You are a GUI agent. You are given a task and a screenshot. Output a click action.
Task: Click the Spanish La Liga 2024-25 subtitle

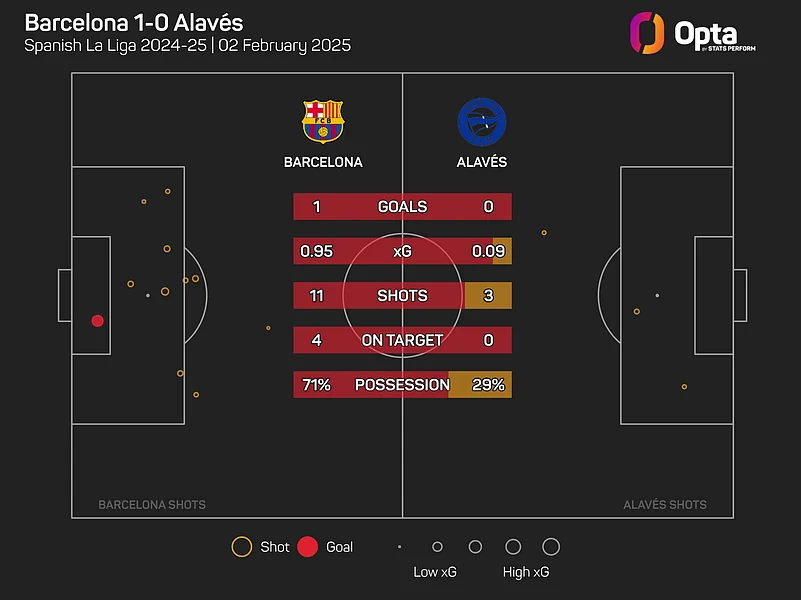coord(188,46)
